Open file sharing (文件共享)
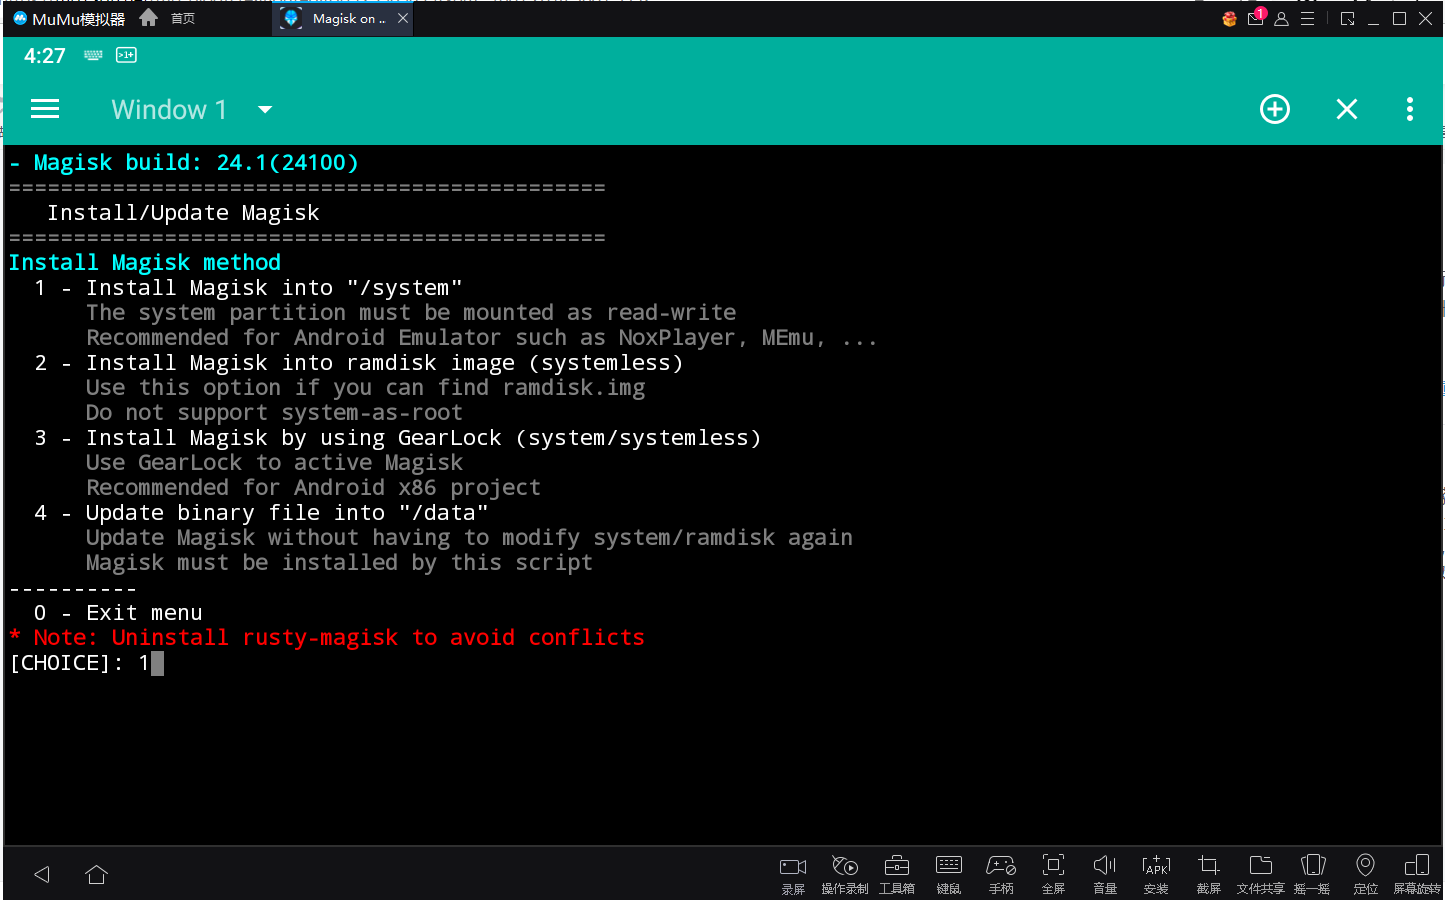Image resolution: width=1445 pixels, height=900 pixels. click(1261, 874)
